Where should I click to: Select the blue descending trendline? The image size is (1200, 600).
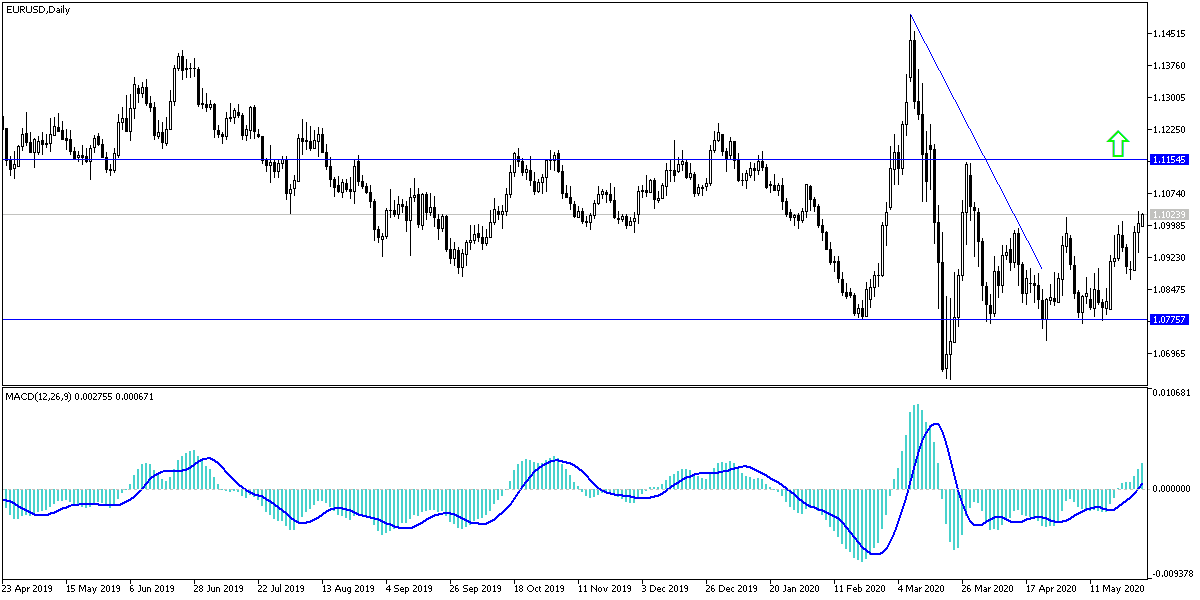coord(975,140)
